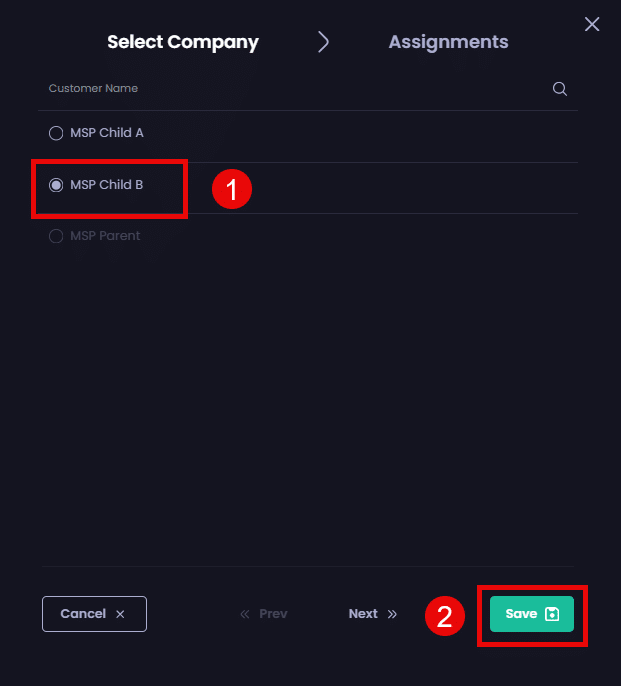Click the double chevron beside Prev
This screenshot has width=621, height=686.
tap(245, 614)
